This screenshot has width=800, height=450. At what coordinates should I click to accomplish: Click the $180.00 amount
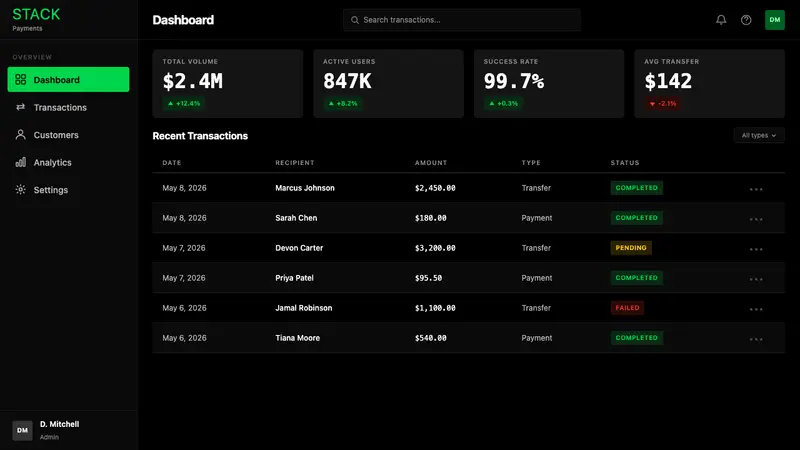431,218
